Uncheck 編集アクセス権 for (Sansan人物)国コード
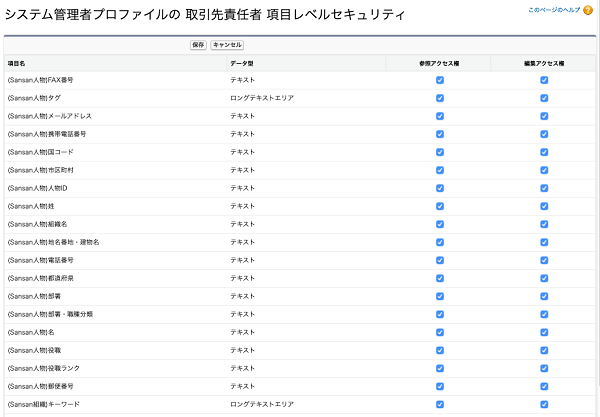Screen dimensions: 600x417 544,152
